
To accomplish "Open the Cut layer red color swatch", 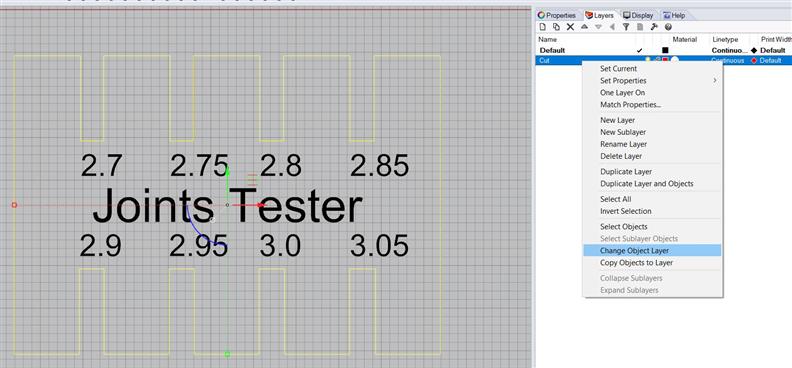I will tap(666, 60).
